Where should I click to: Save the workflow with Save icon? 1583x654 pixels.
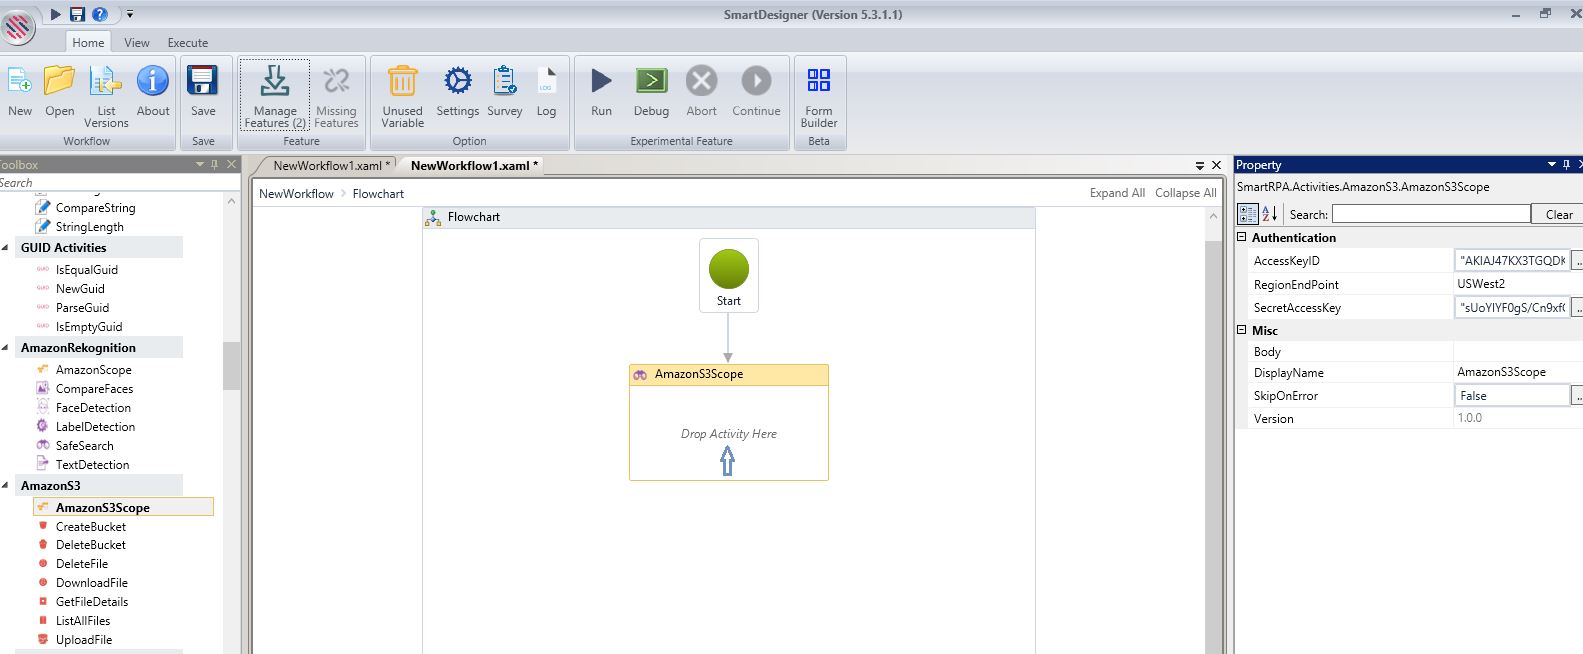203,82
